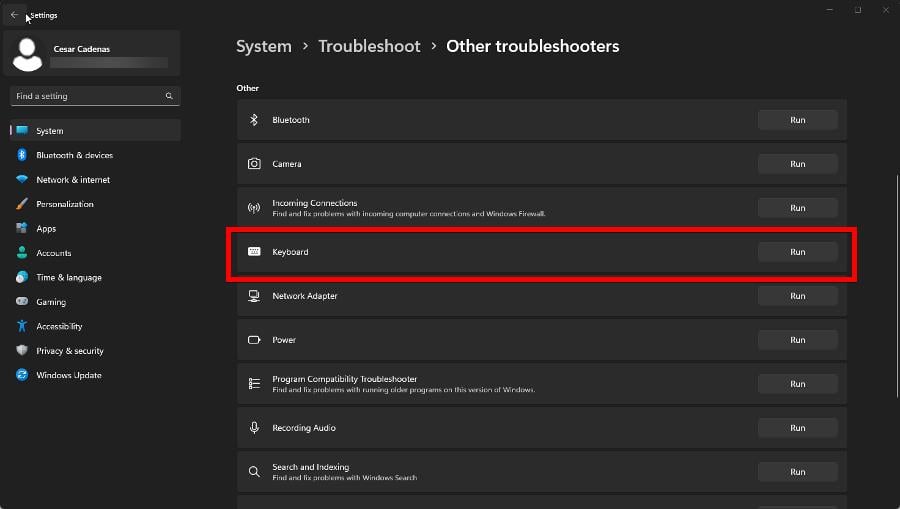Click the Network Adapter icon
Screen dimensions: 900x509
tap(254, 296)
